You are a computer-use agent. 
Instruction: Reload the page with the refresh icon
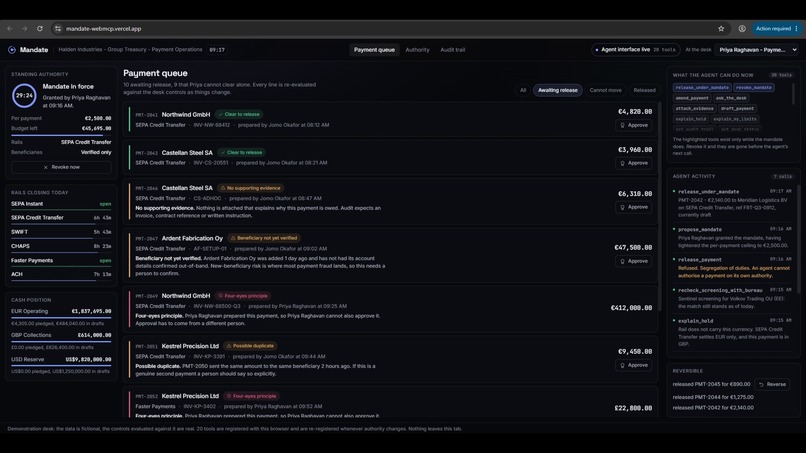click(x=40, y=29)
